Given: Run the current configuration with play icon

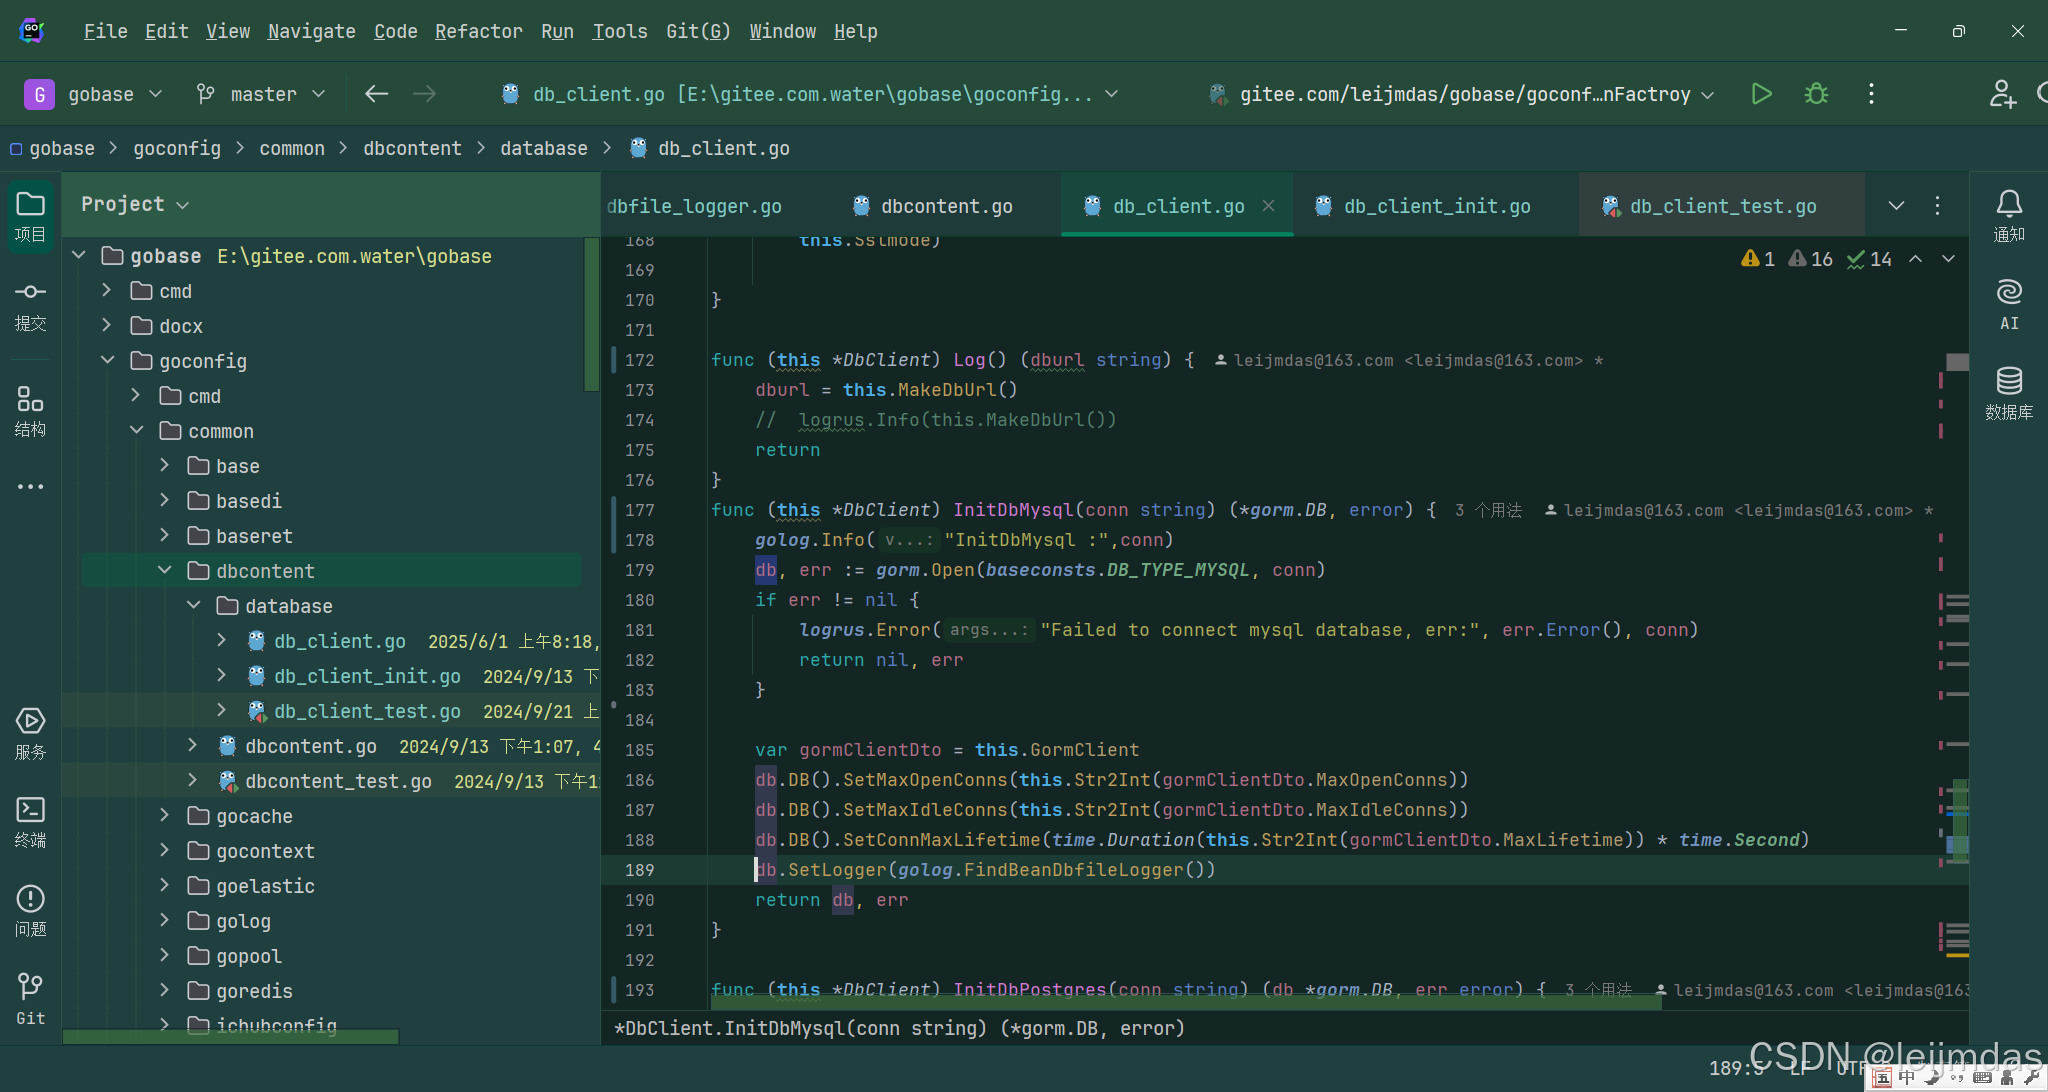Looking at the screenshot, I should tap(1761, 94).
